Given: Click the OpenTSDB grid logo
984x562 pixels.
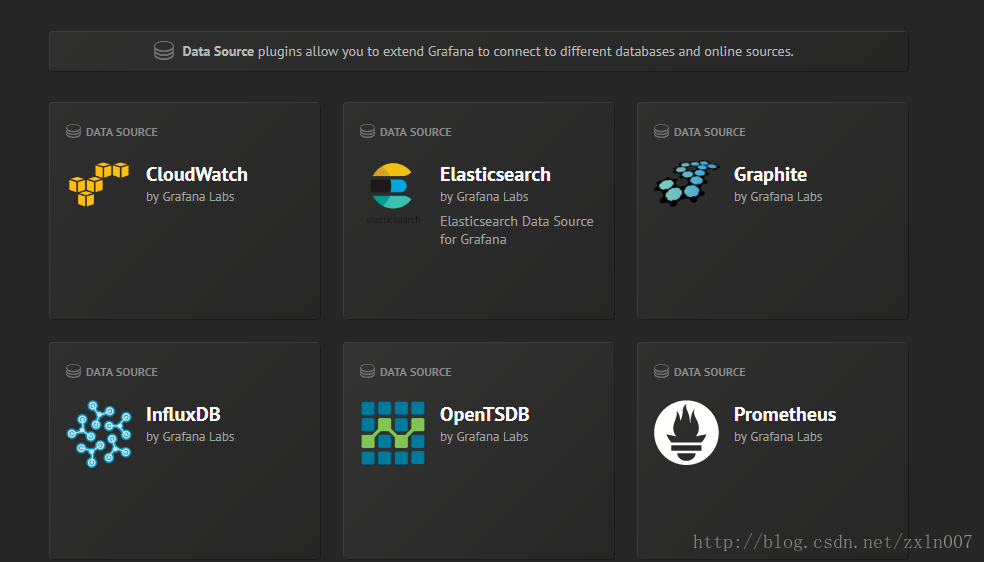Looking at the screenshot, I should (x=393, y=433).
